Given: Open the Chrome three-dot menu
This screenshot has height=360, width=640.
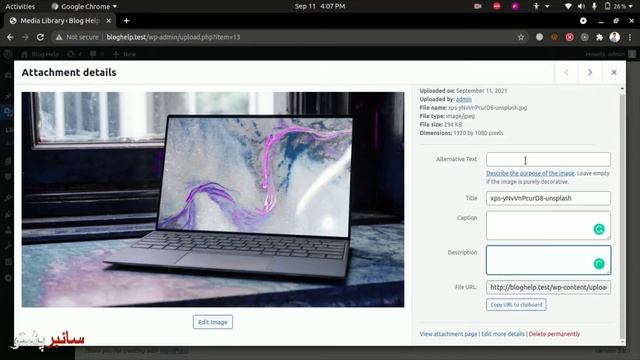Looking at the screenshot, I should click(x=630, y=37).
